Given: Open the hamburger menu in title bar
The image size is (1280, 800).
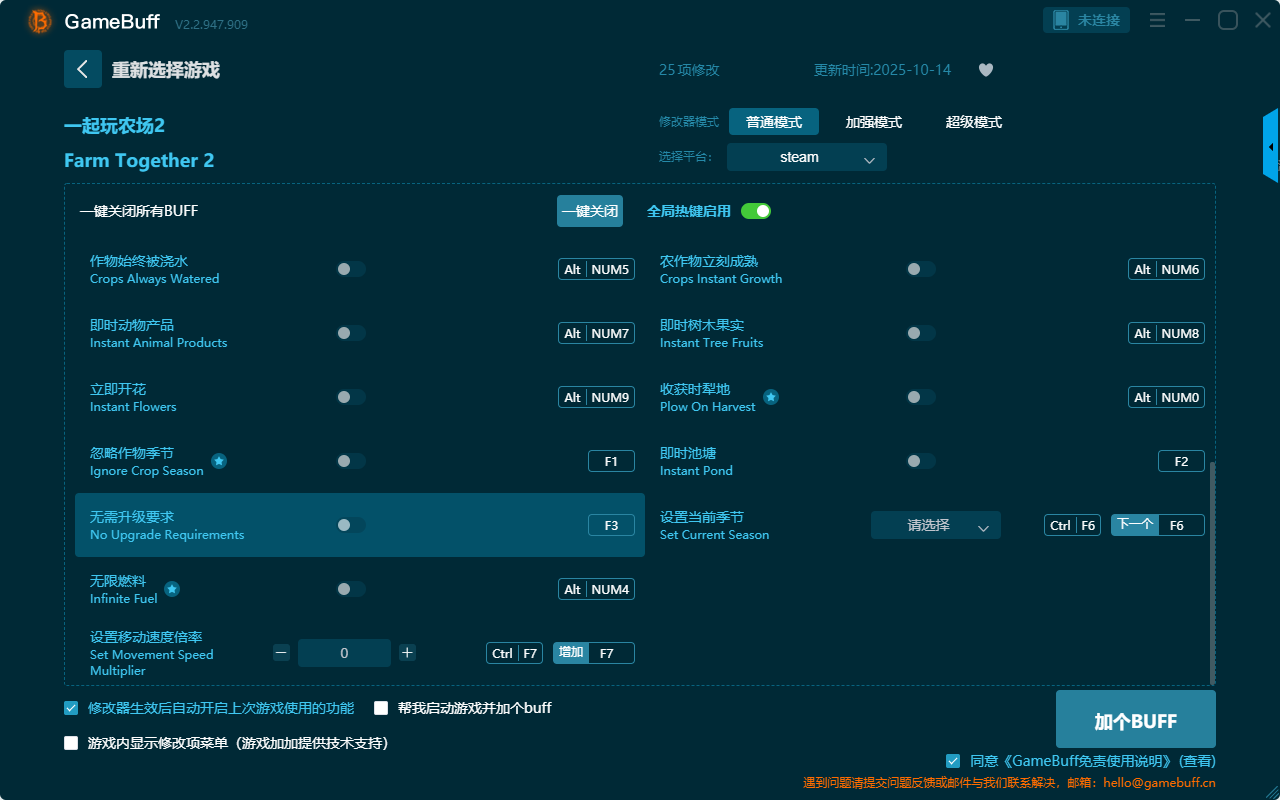Looking at the screenshot, I should [x=1157, y=21].
